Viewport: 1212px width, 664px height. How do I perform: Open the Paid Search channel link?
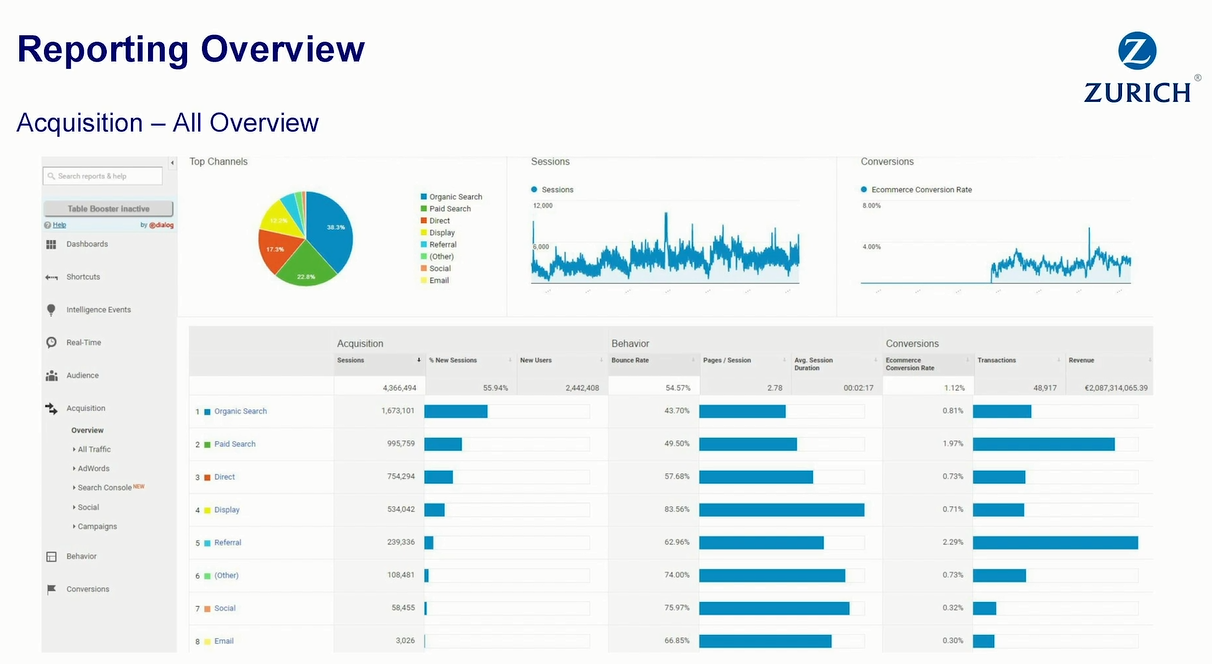(x=234, y=444)
